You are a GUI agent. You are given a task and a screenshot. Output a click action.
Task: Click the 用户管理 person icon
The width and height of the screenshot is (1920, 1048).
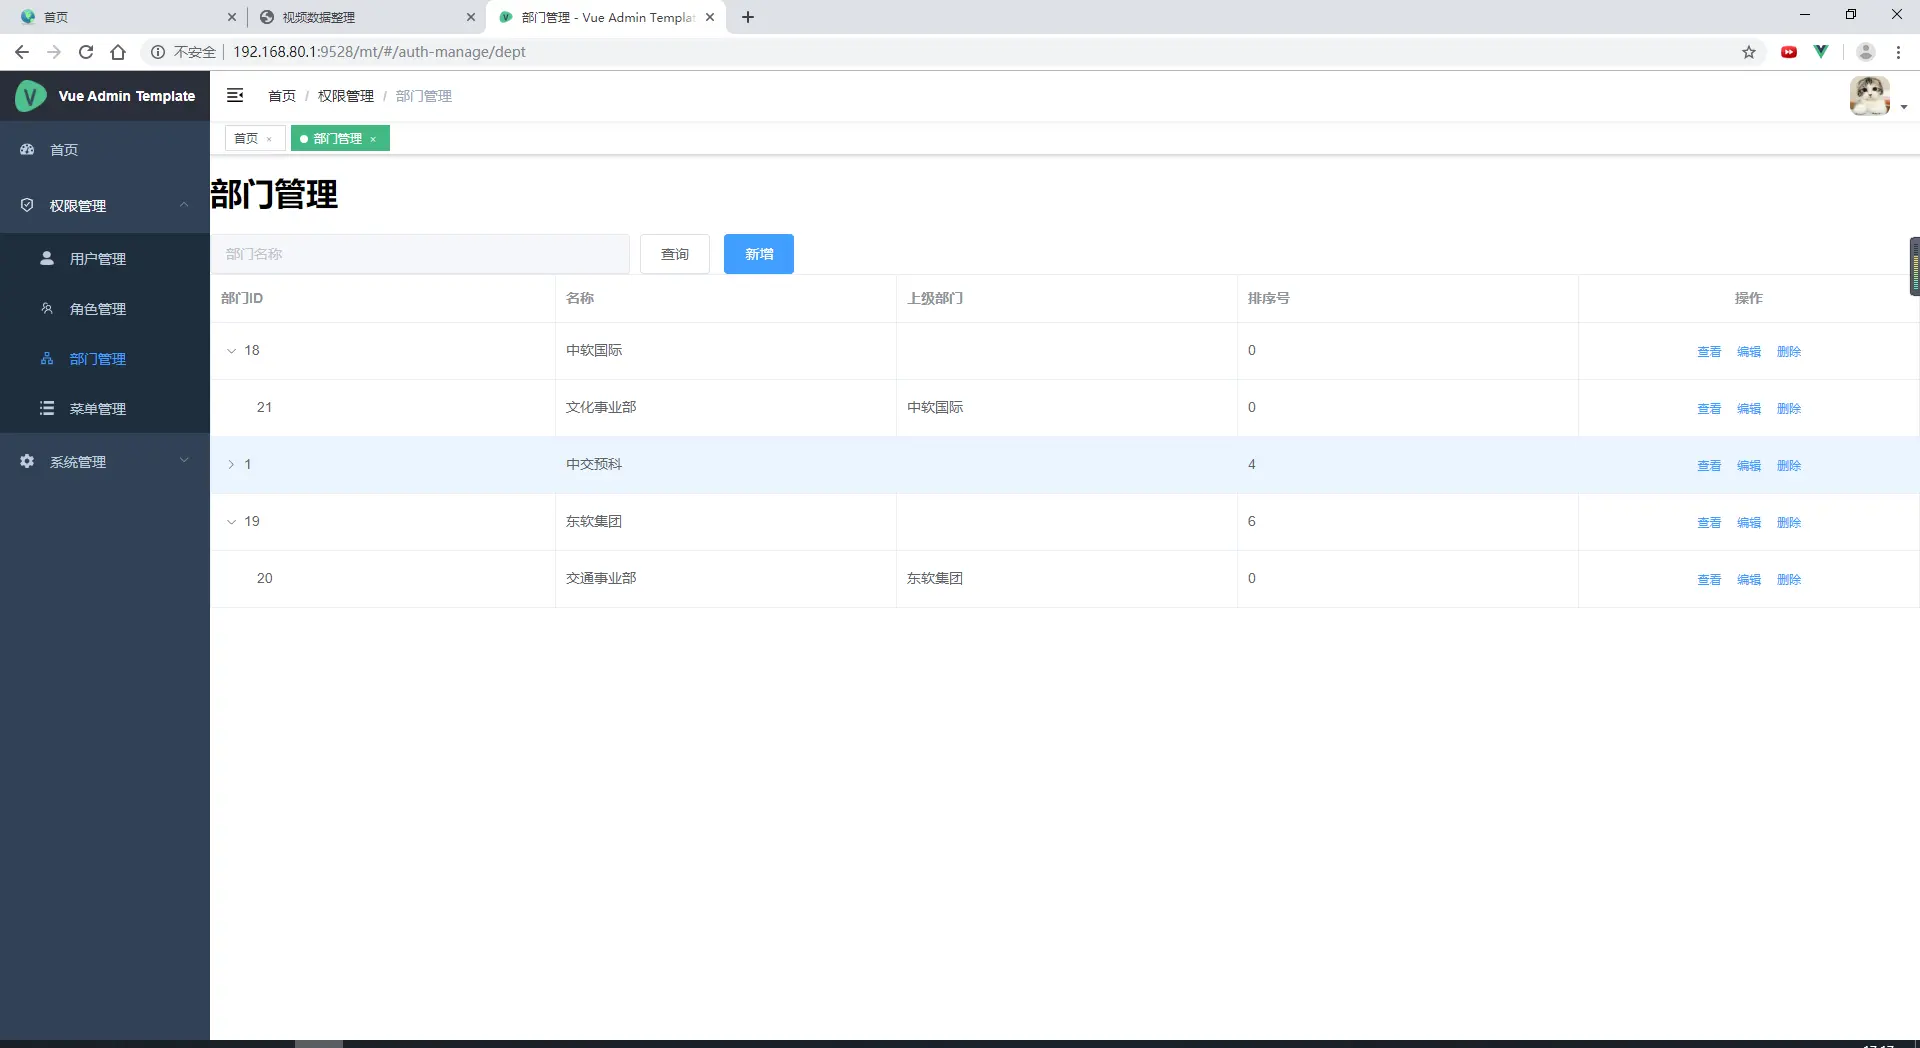[x=47, y=258]
